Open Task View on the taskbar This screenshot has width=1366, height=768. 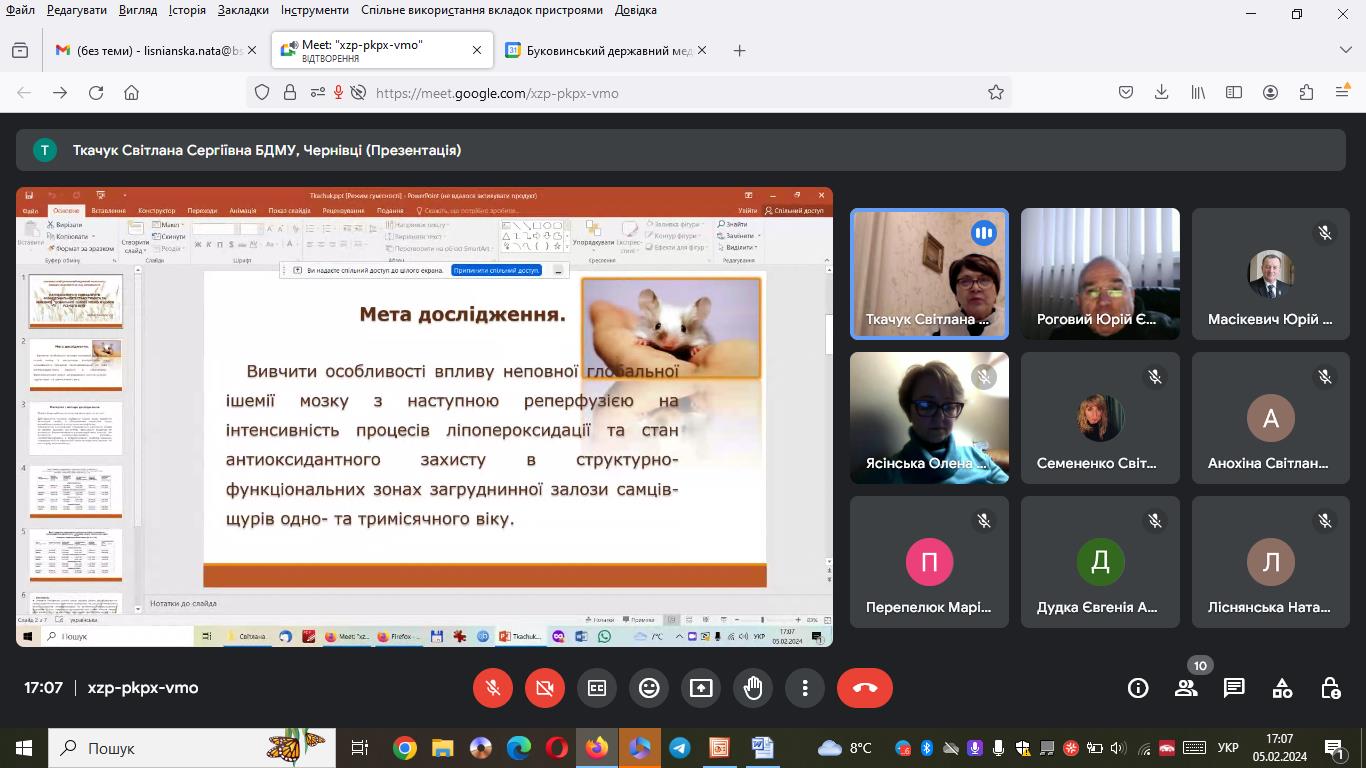[x=360, y=748]
